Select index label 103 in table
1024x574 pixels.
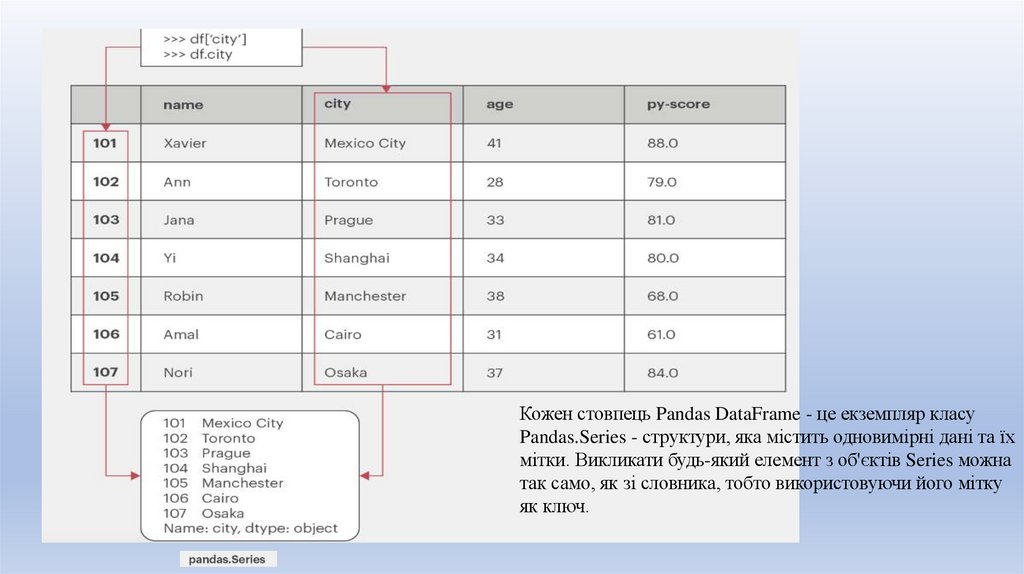tap(106, 219)
